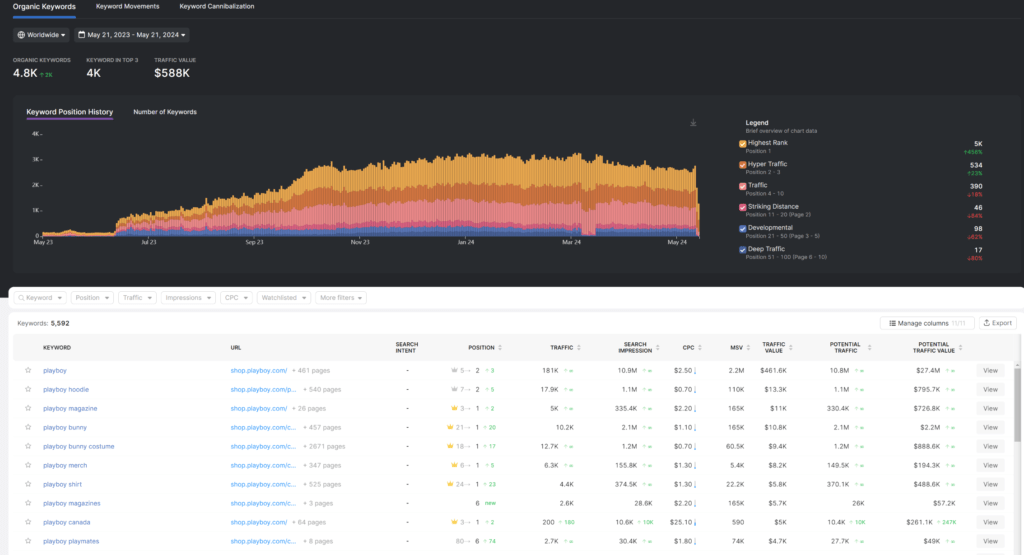Click the $588K traffic value figure
This screenshot has width=1024, height=555.
click(x=172, y=73)
